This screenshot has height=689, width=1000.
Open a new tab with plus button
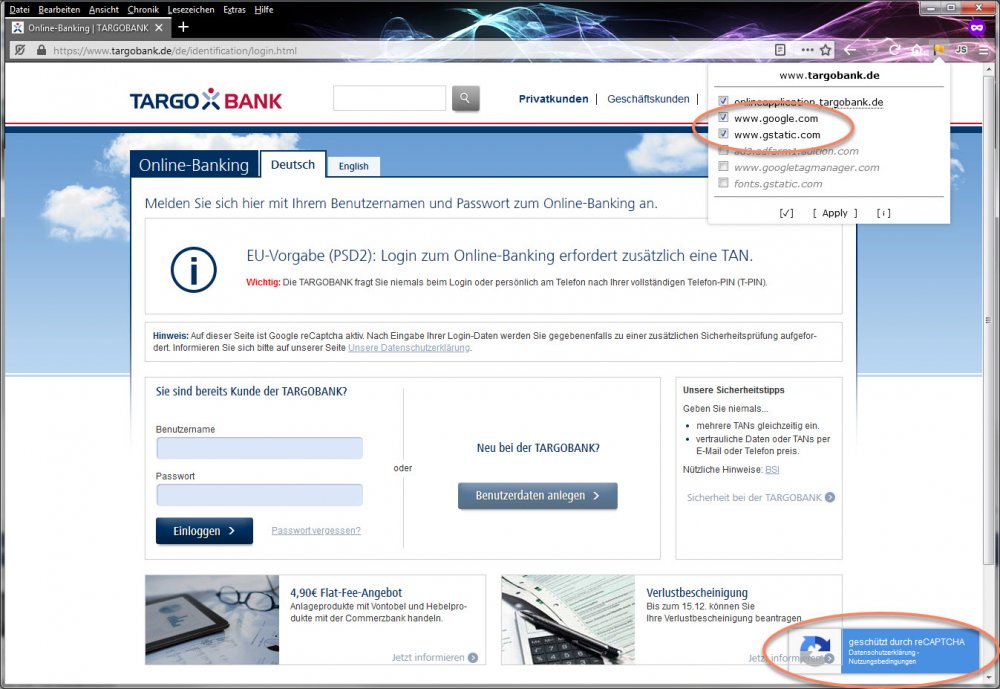[x=184, y=27]
